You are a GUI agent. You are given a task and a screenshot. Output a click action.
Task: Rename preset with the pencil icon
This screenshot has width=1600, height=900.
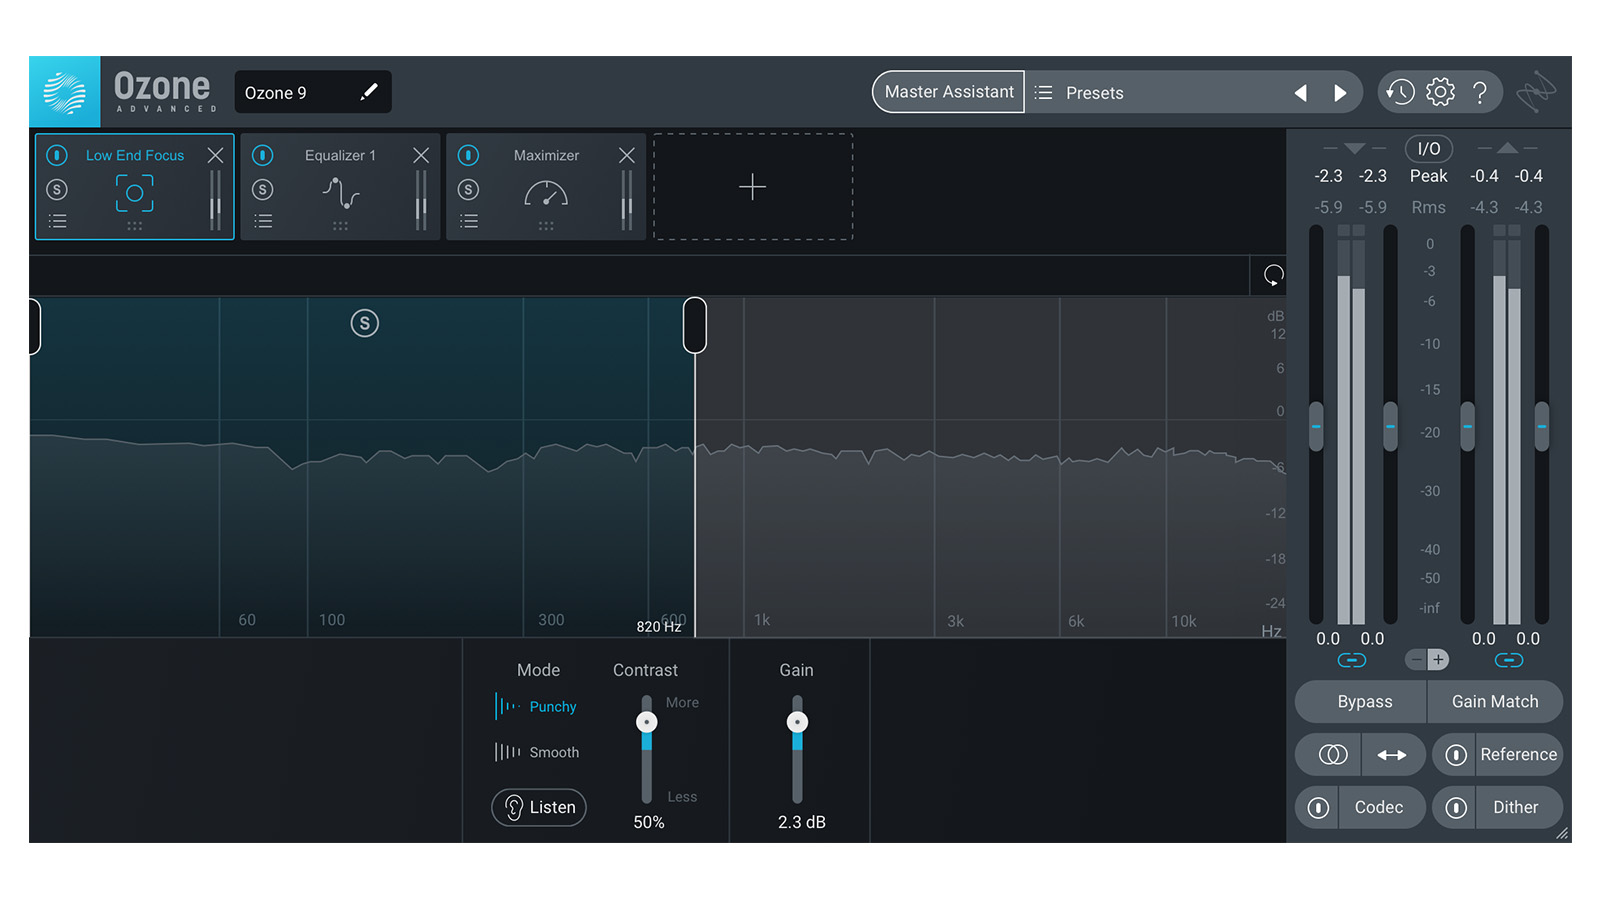coord(369,92)
